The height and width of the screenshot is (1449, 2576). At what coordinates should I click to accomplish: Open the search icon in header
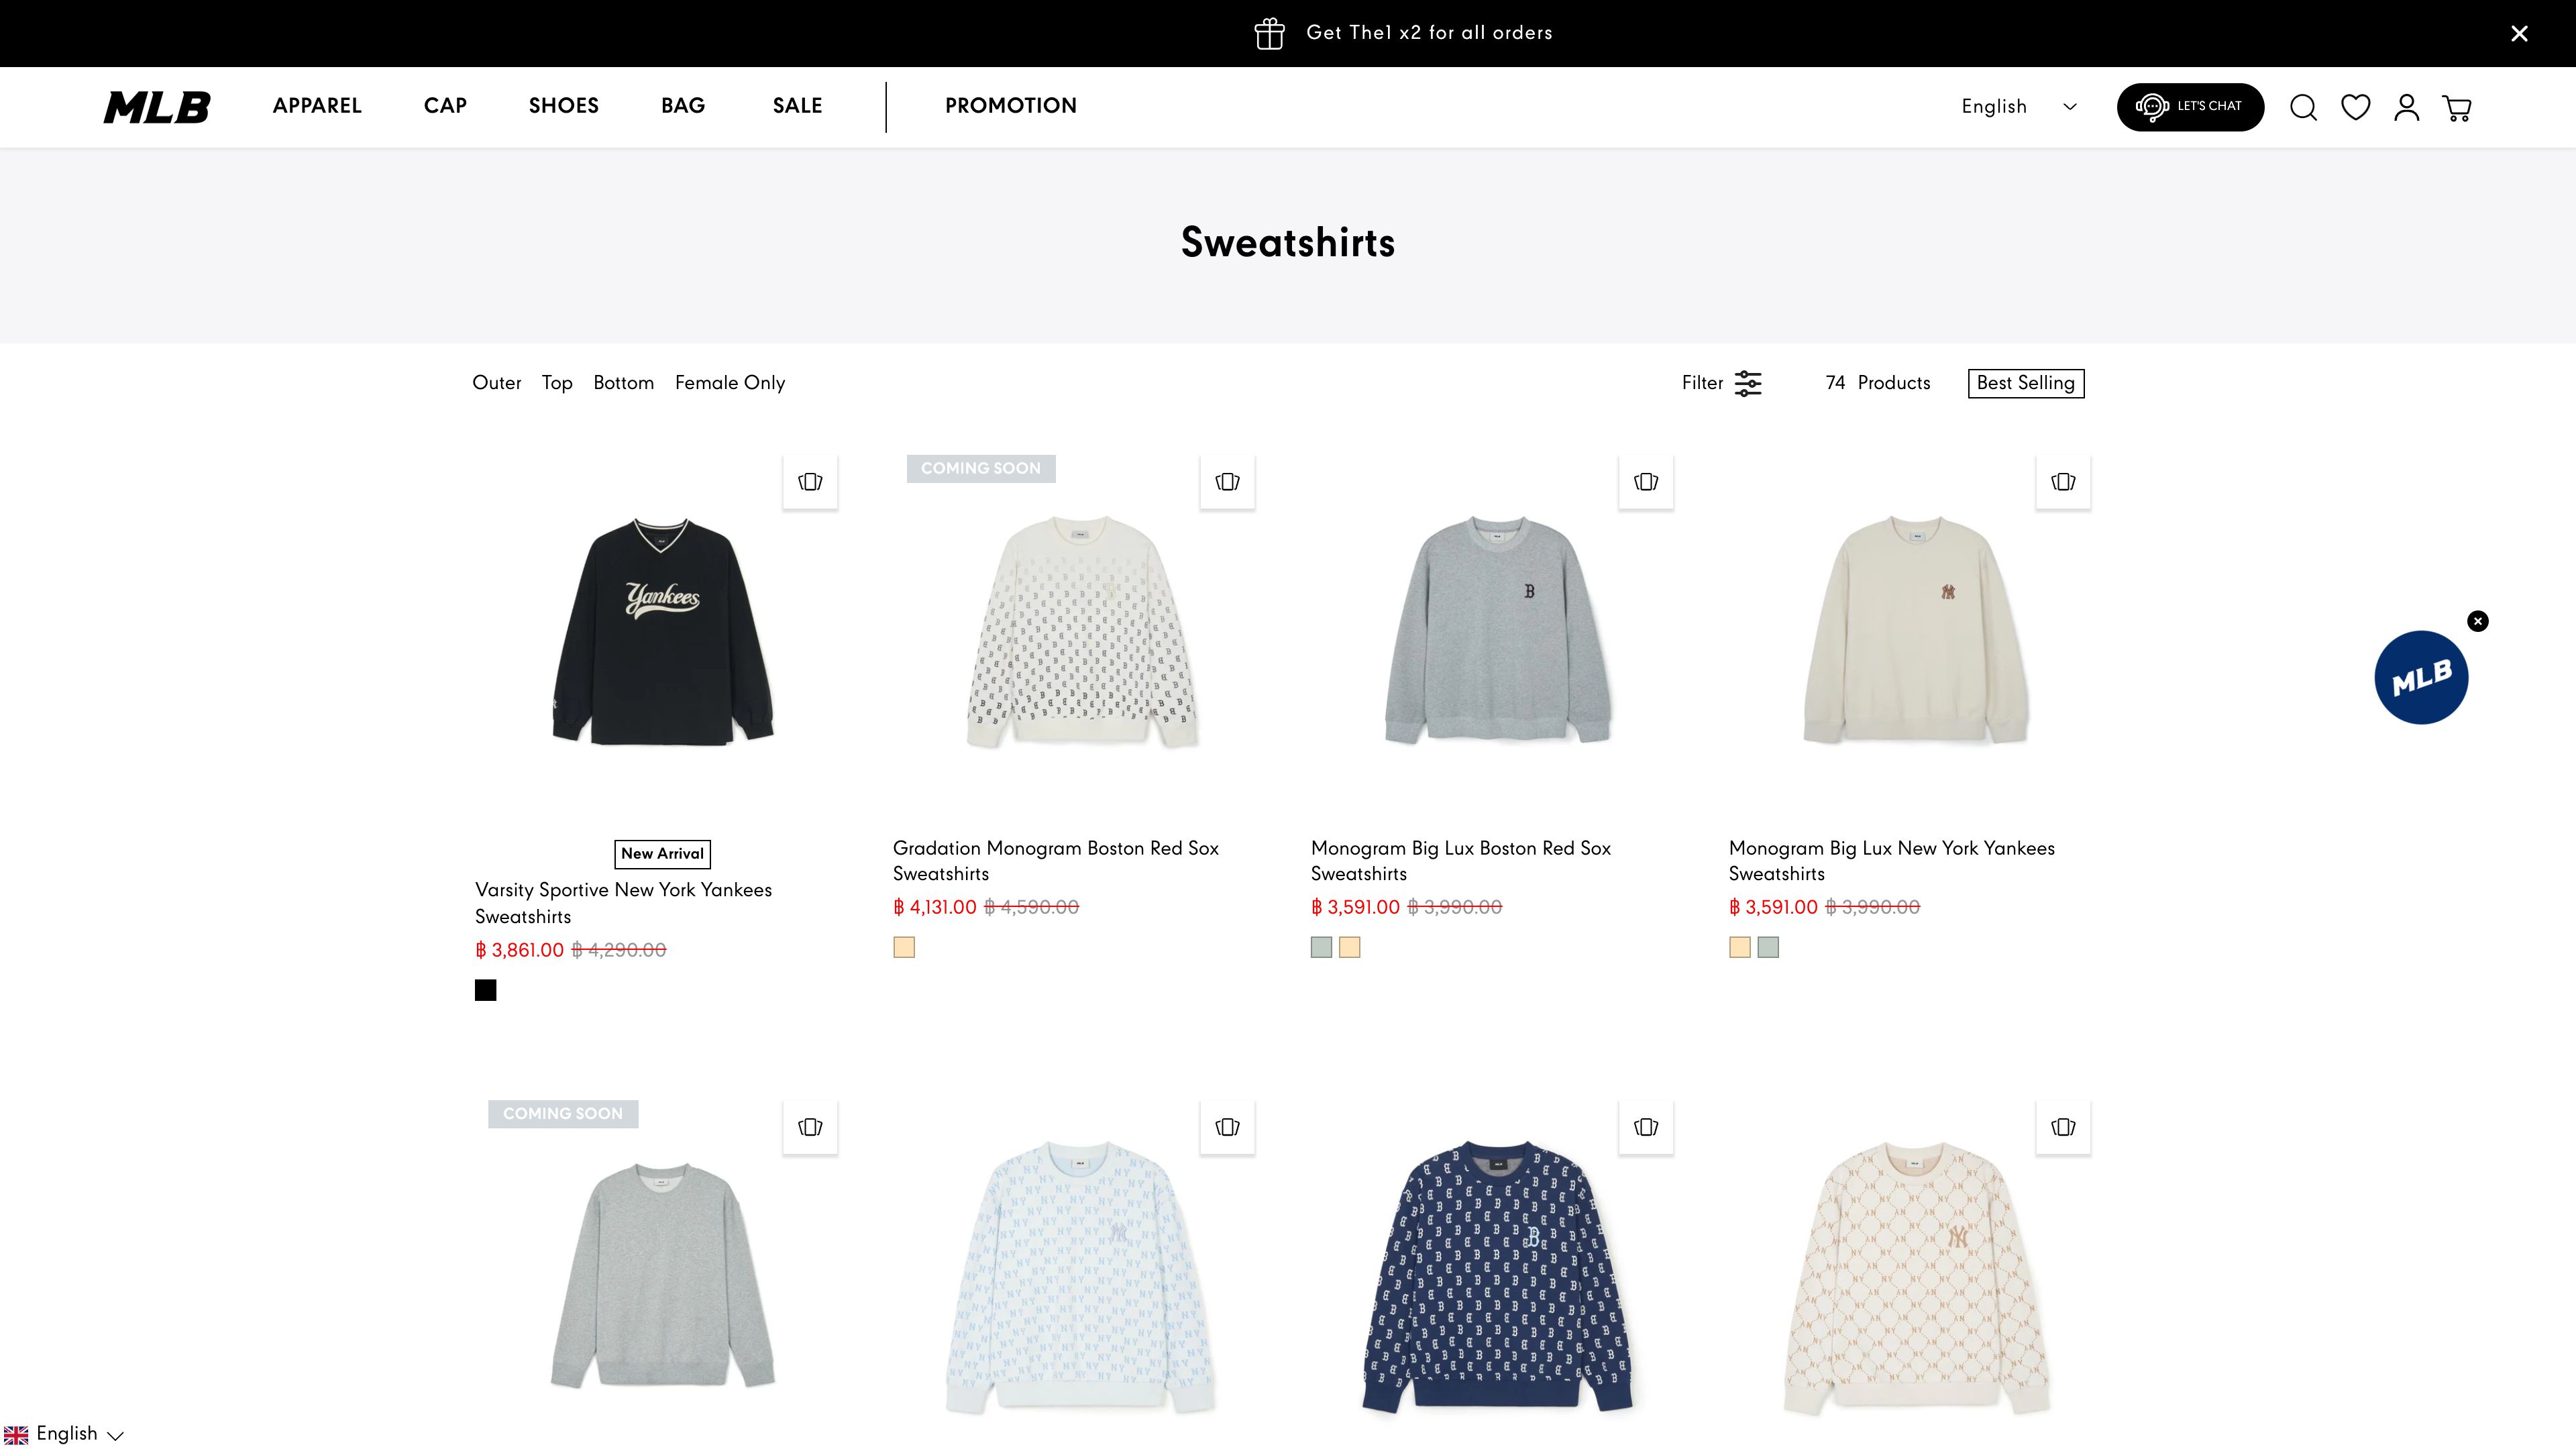pyautogui.click(x=2303, y=108)
